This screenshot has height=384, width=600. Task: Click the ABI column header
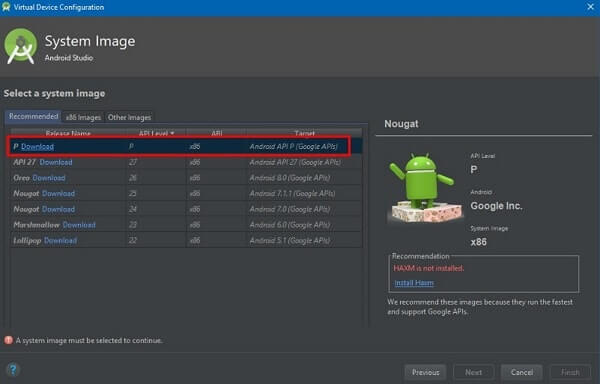click(217, 133)
